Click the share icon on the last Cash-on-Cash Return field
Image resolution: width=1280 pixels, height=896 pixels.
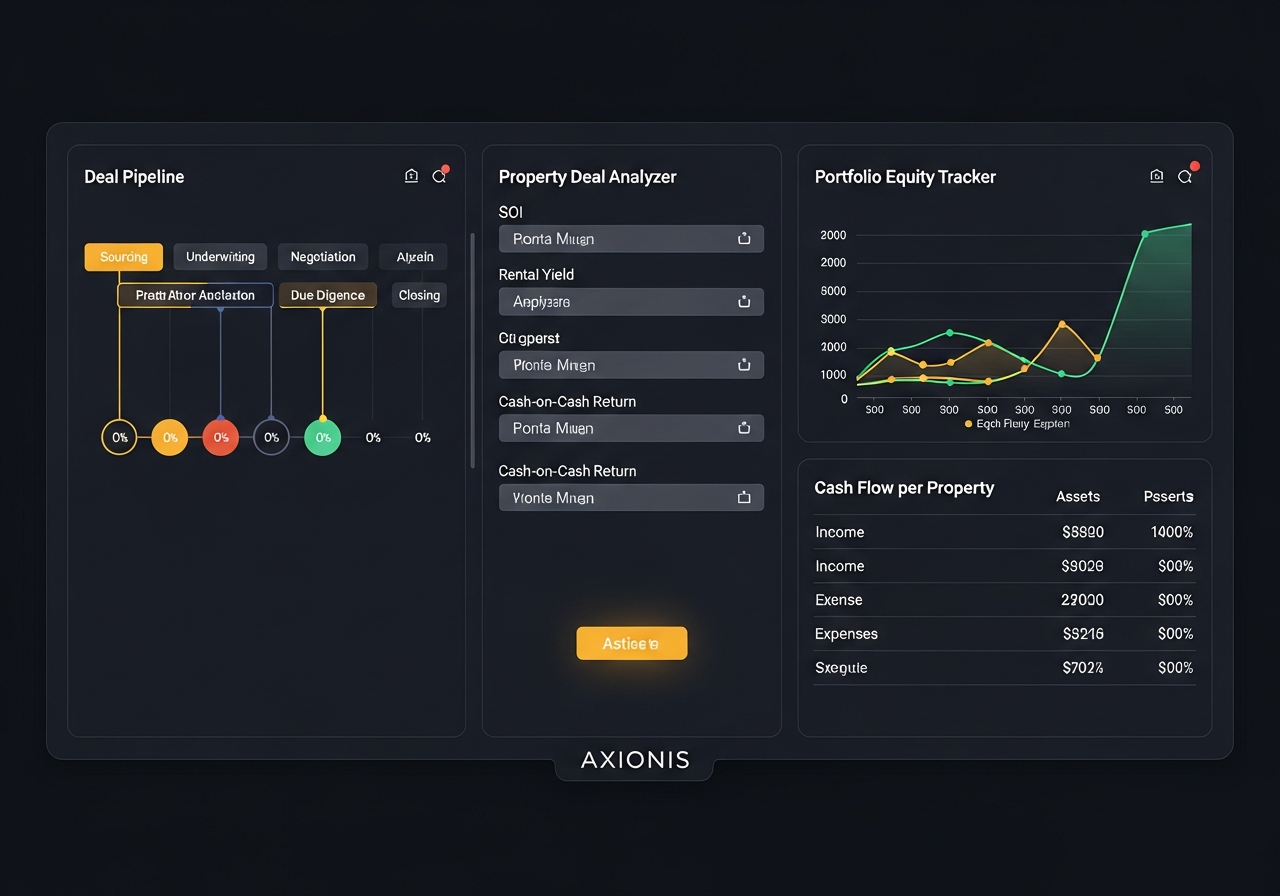(744, 497)
